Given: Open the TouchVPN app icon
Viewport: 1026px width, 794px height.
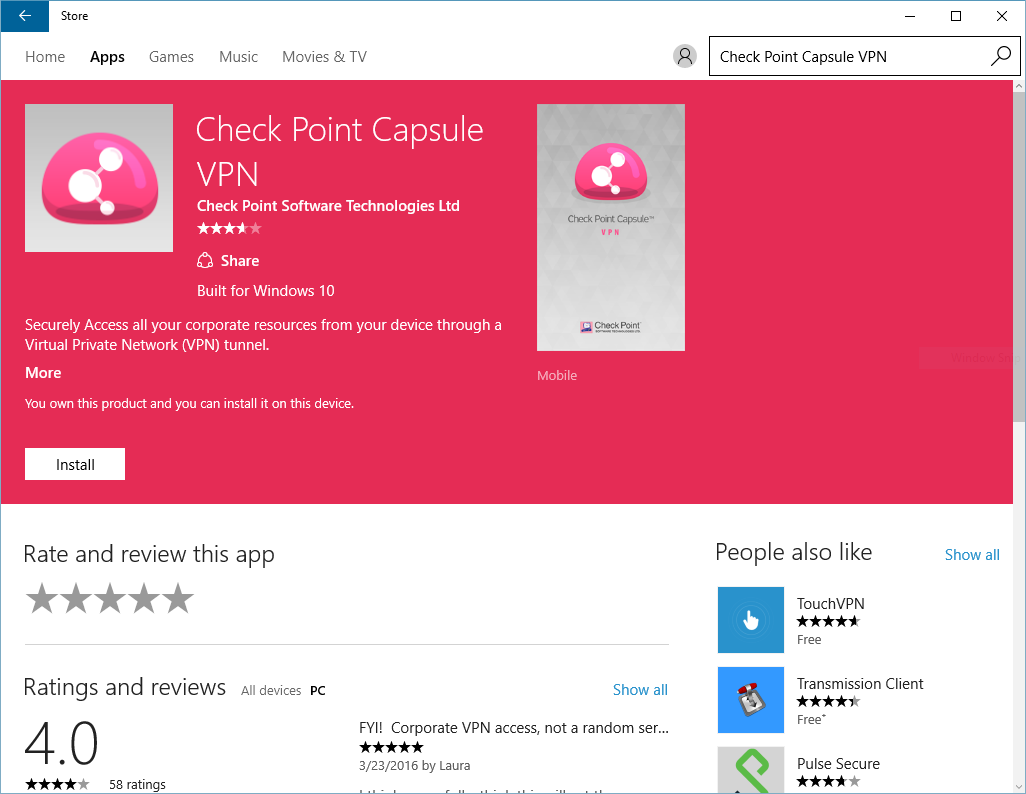Looking at the screenshot, I should [x=751, y=620].
